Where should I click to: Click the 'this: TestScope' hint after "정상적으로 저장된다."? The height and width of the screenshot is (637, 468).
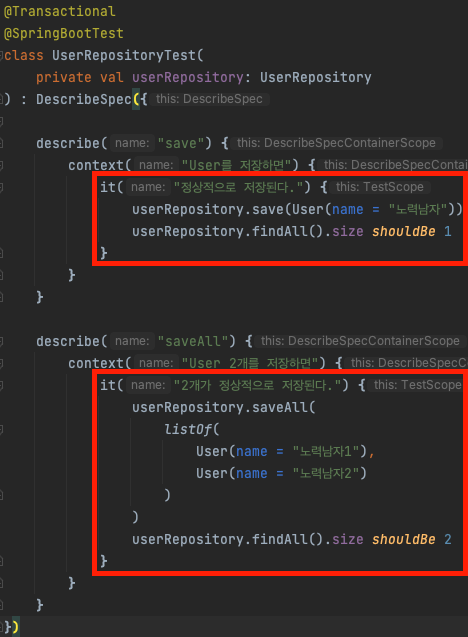(x=380, y=187)
